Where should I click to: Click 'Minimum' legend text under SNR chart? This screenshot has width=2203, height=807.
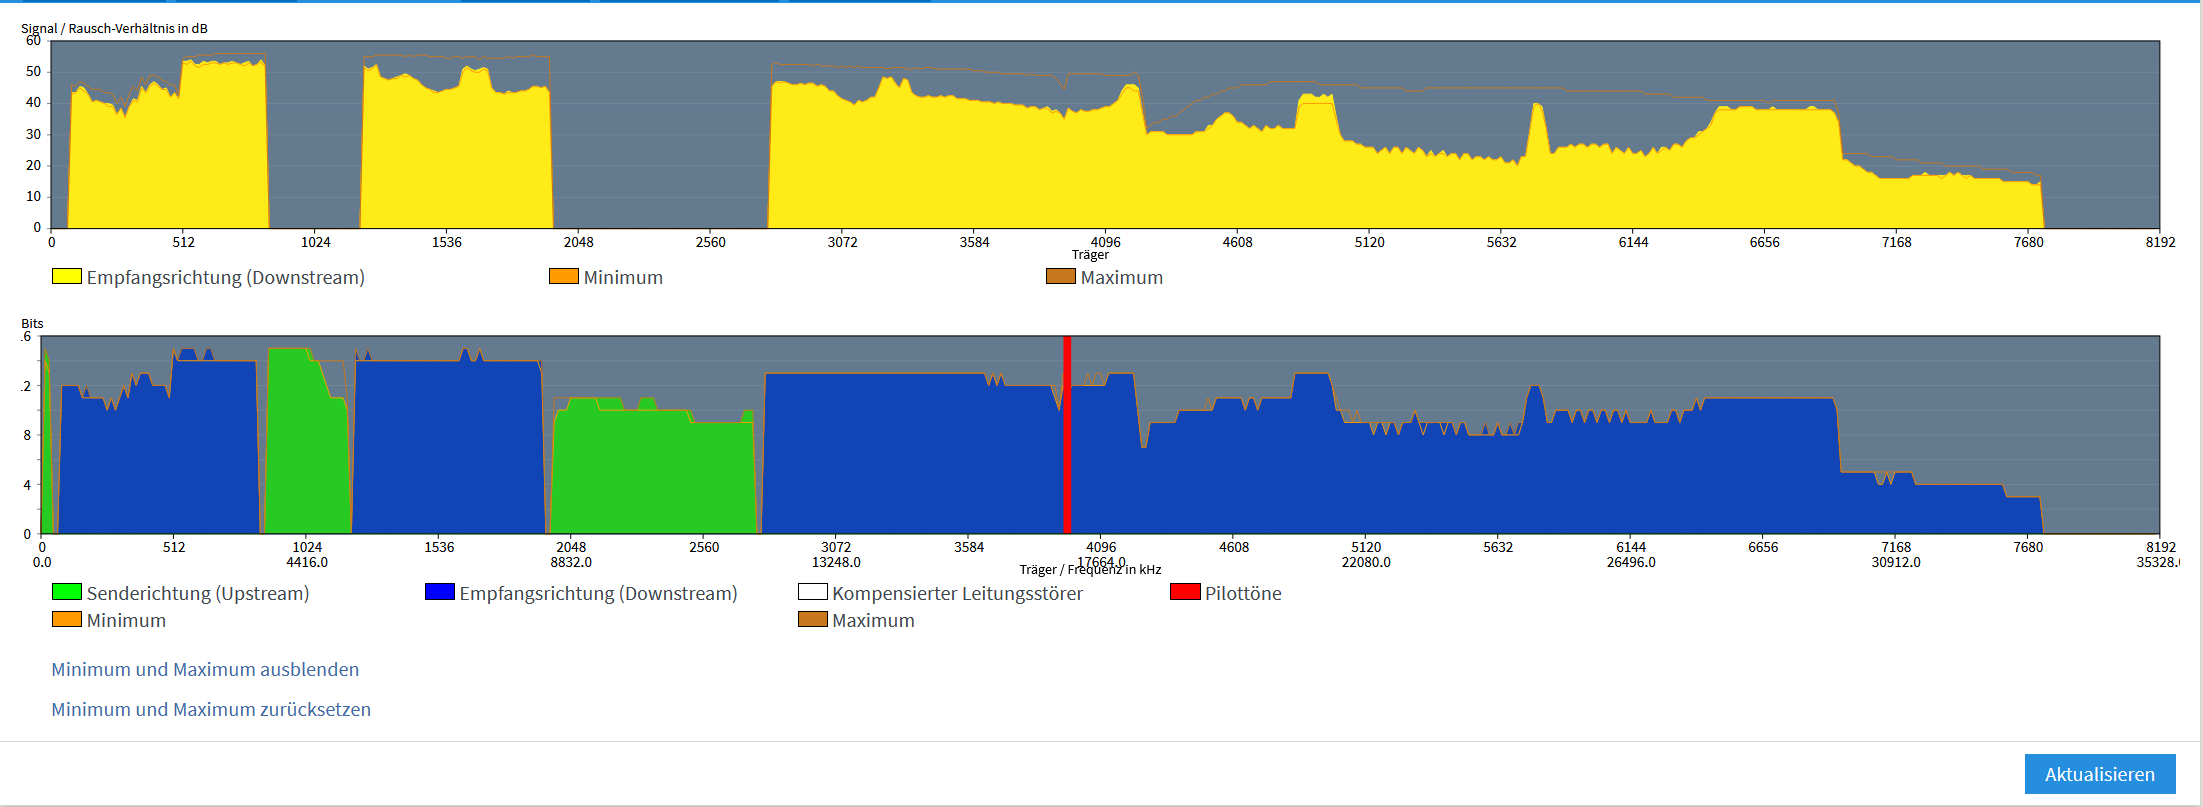pos(623,277)
